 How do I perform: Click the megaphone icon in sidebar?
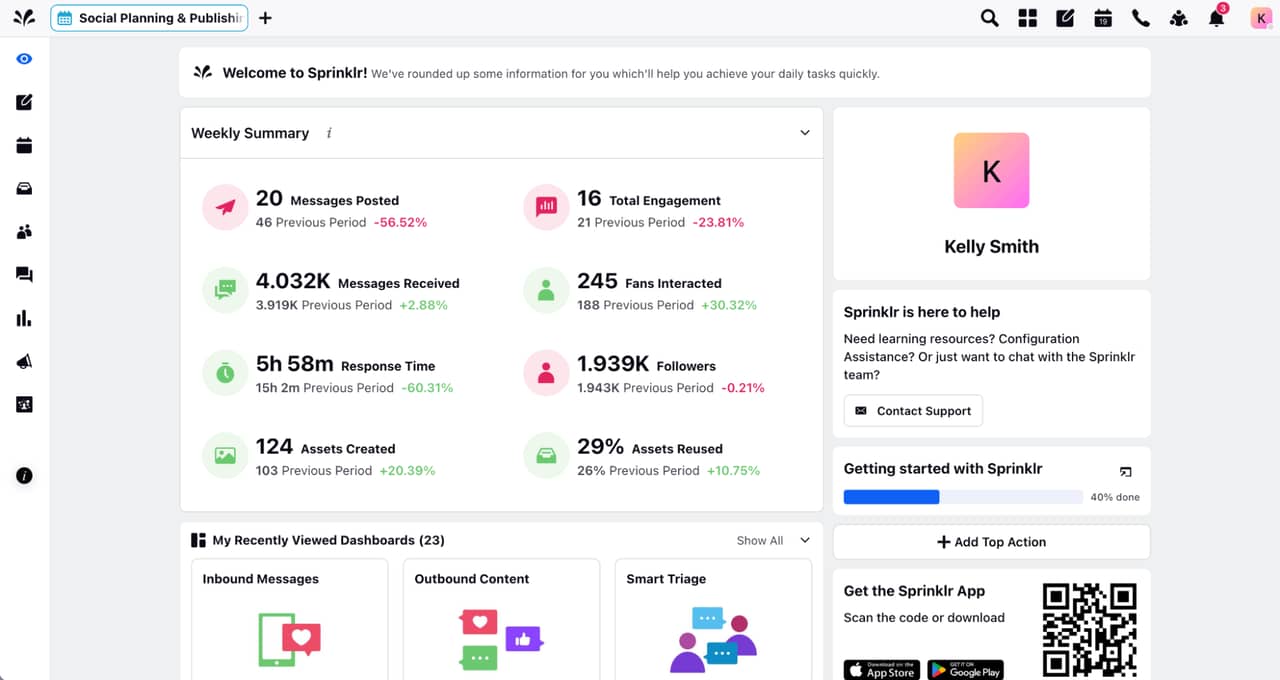[24, 361]
